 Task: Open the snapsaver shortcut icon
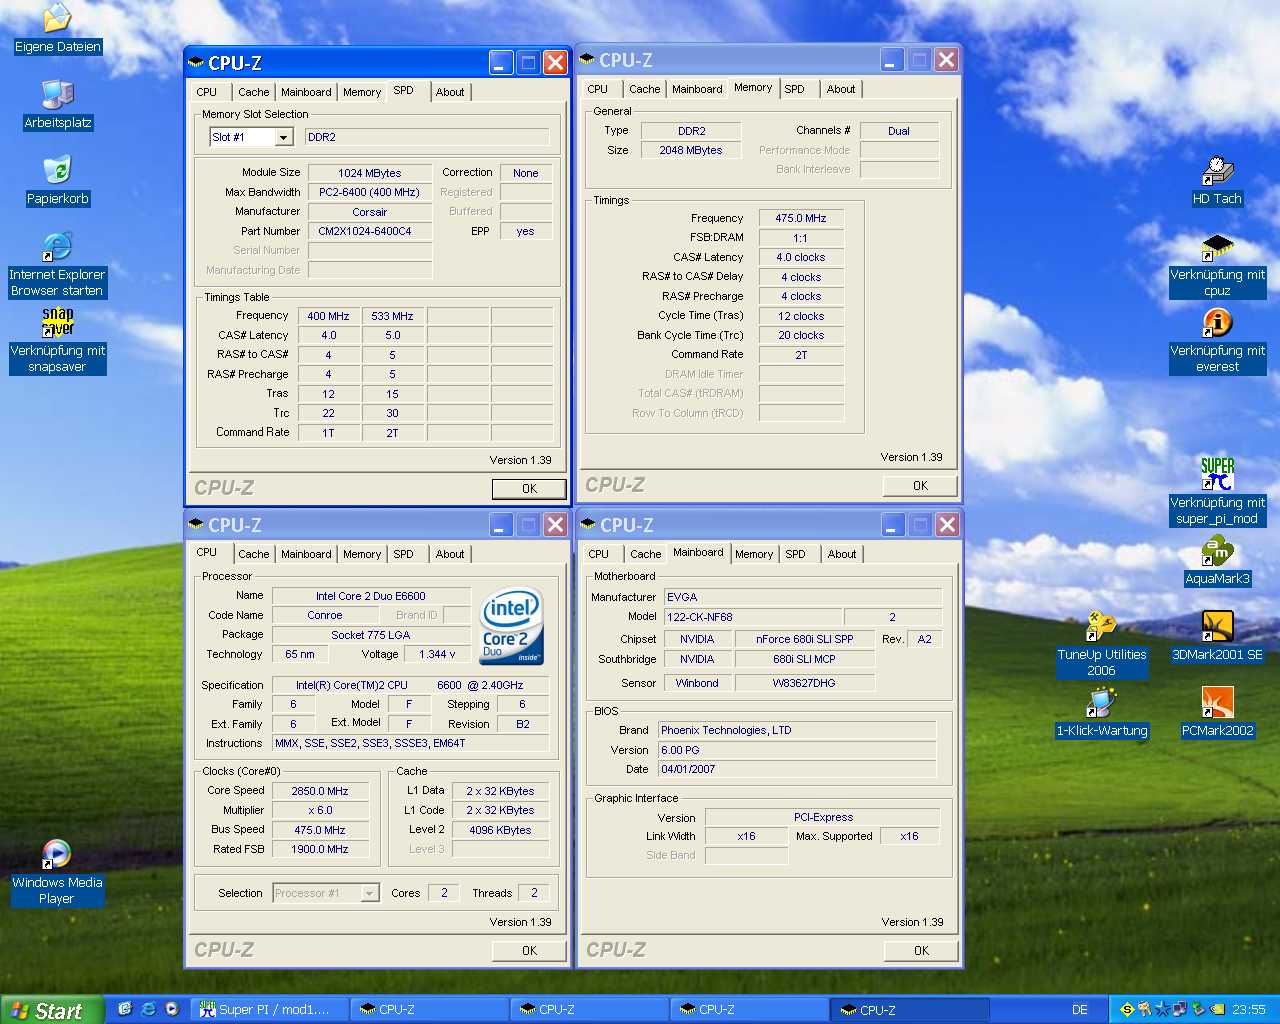57,322
